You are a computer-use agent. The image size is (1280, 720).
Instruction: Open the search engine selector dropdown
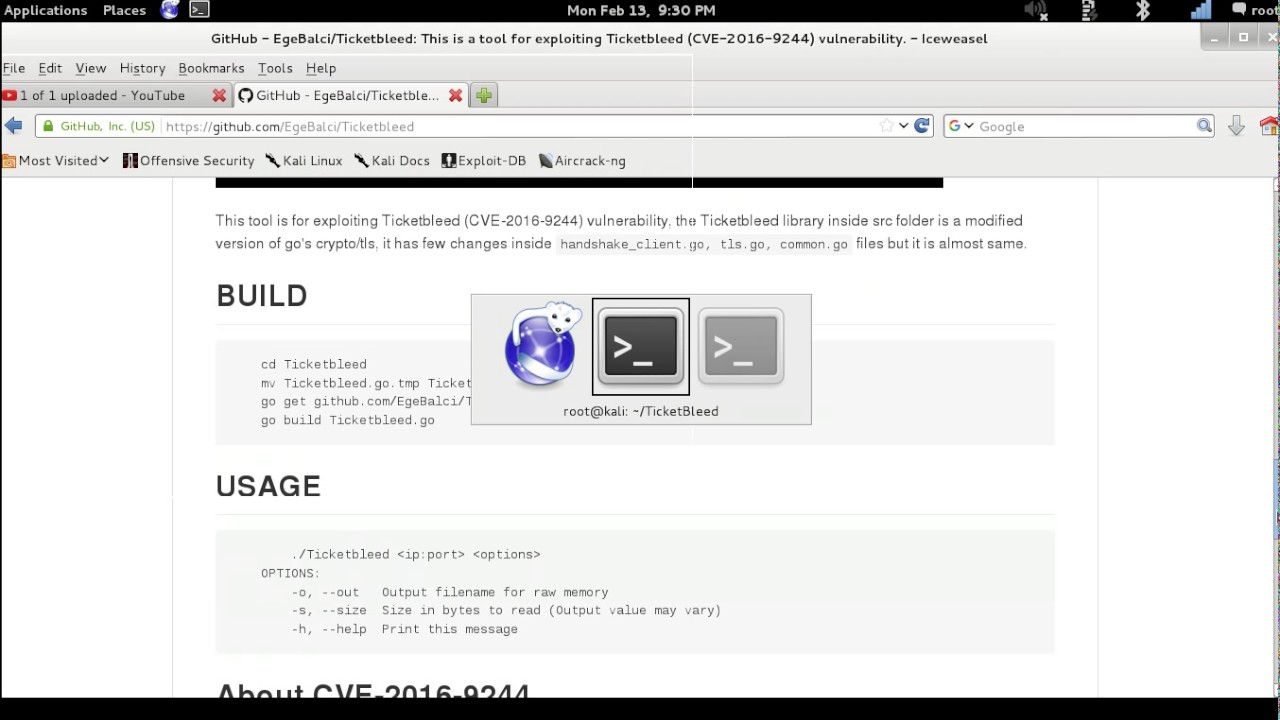pyautogui.click(x=960, y=126)
